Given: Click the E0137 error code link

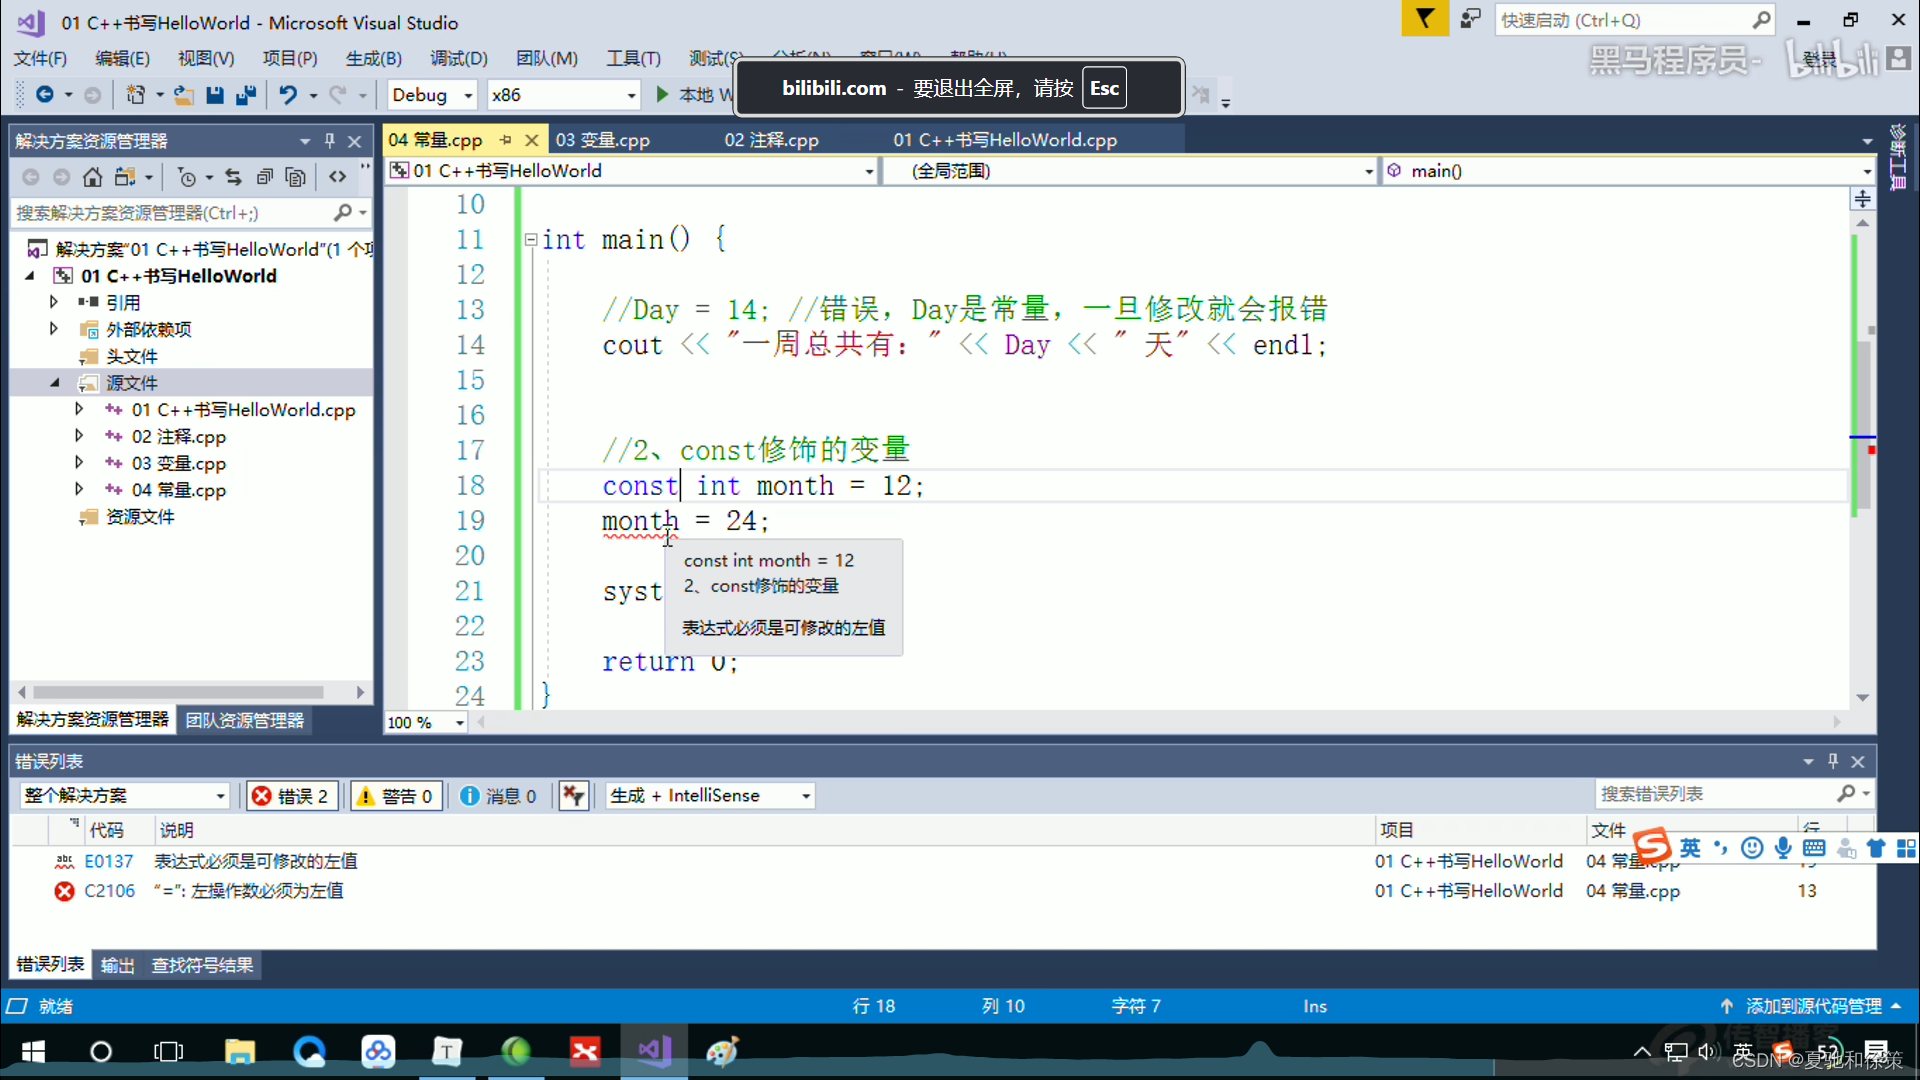Looking at the screenshot, I should [x=108, y=861].
